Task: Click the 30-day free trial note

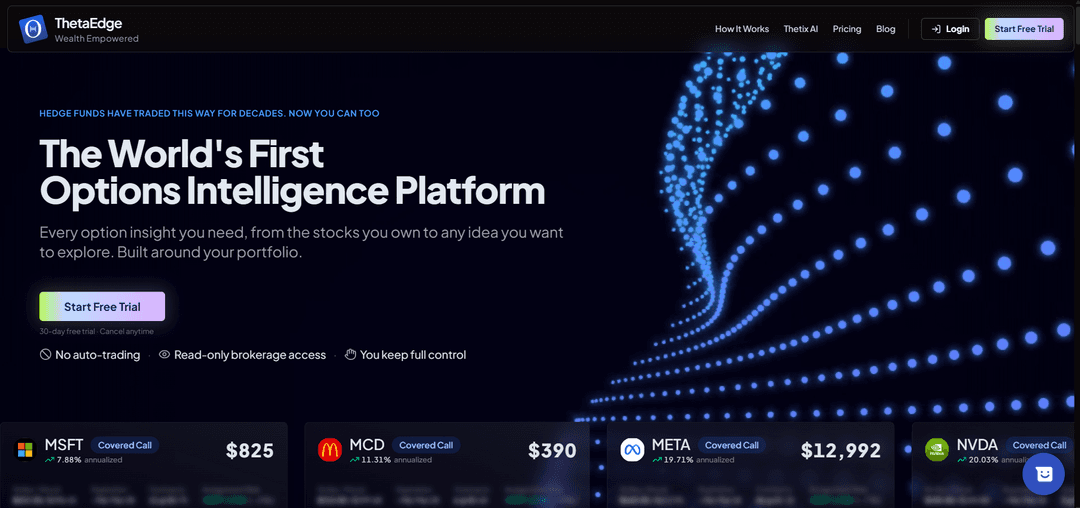Action: click(96, 332)
